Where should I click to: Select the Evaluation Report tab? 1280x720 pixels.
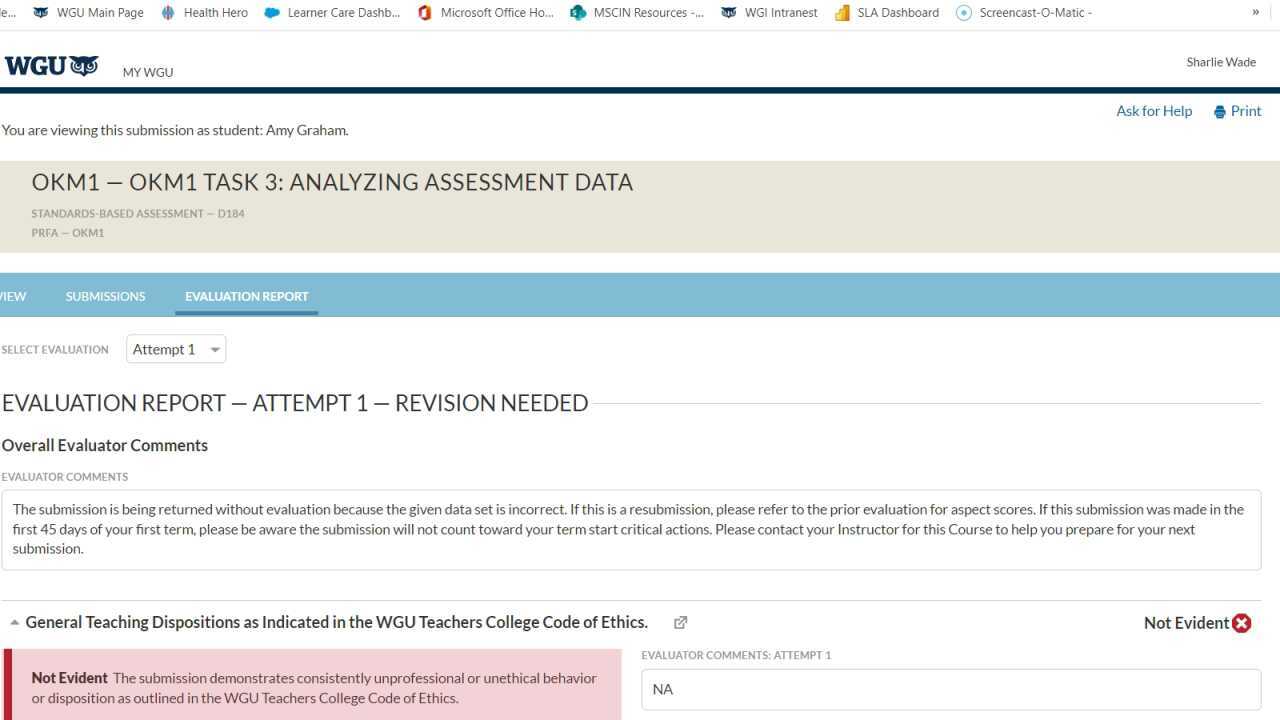(246, 296)
